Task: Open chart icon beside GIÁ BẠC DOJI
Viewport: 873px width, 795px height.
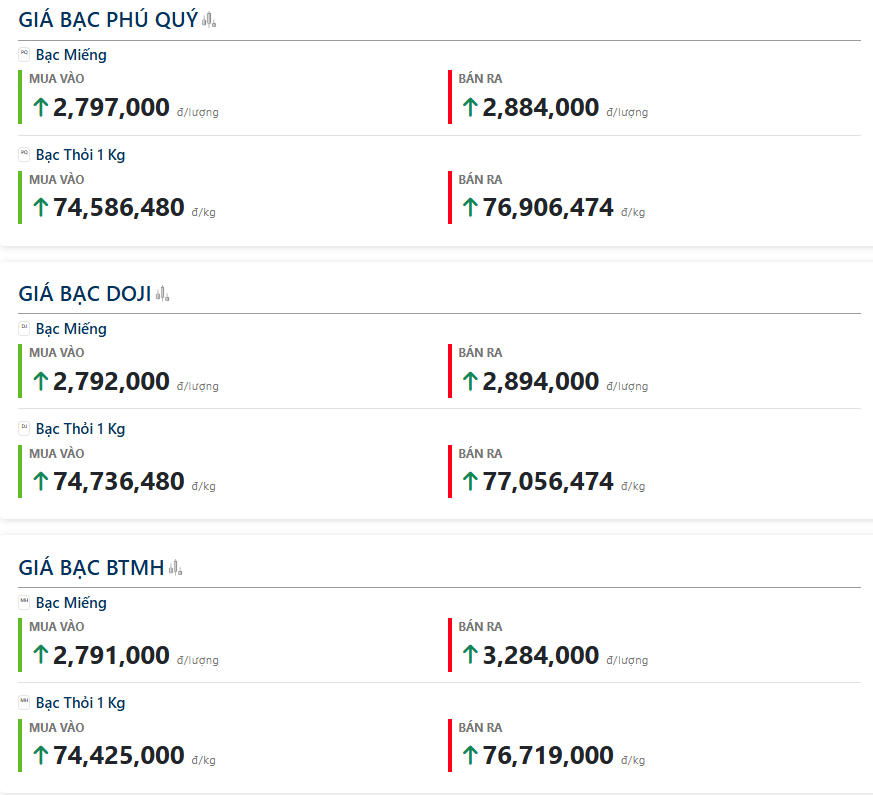Action: click(x=162, y=294)
